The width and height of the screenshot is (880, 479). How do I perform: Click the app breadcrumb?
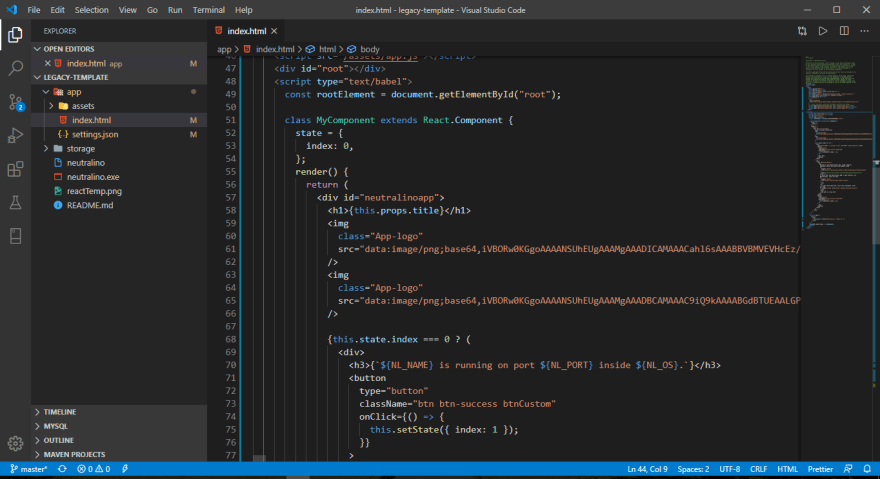point(224,49)
